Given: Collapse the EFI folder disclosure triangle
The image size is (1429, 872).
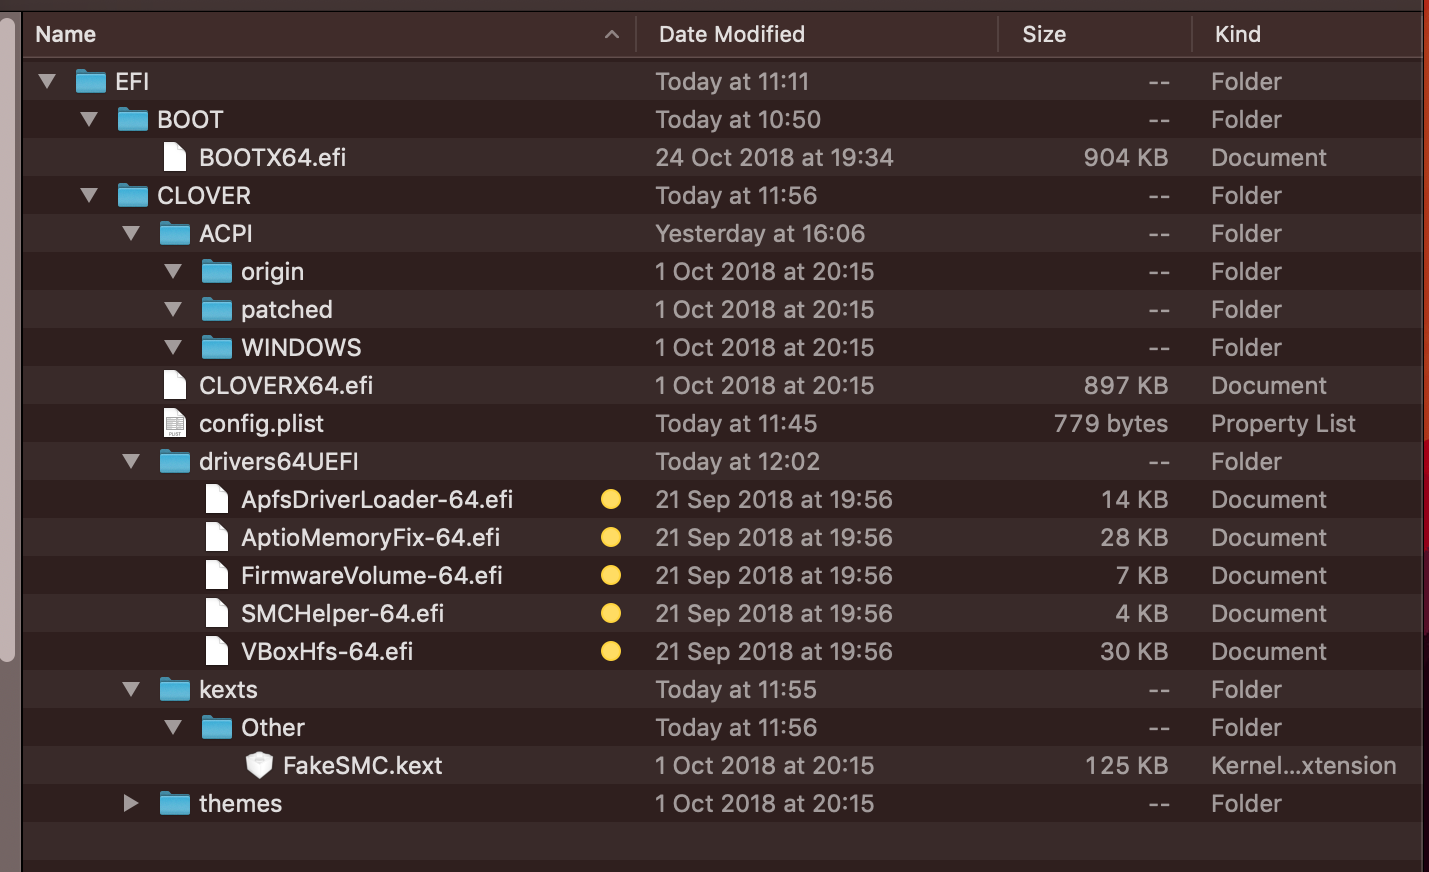Looking at the screenshot, I should coord(47,81).
